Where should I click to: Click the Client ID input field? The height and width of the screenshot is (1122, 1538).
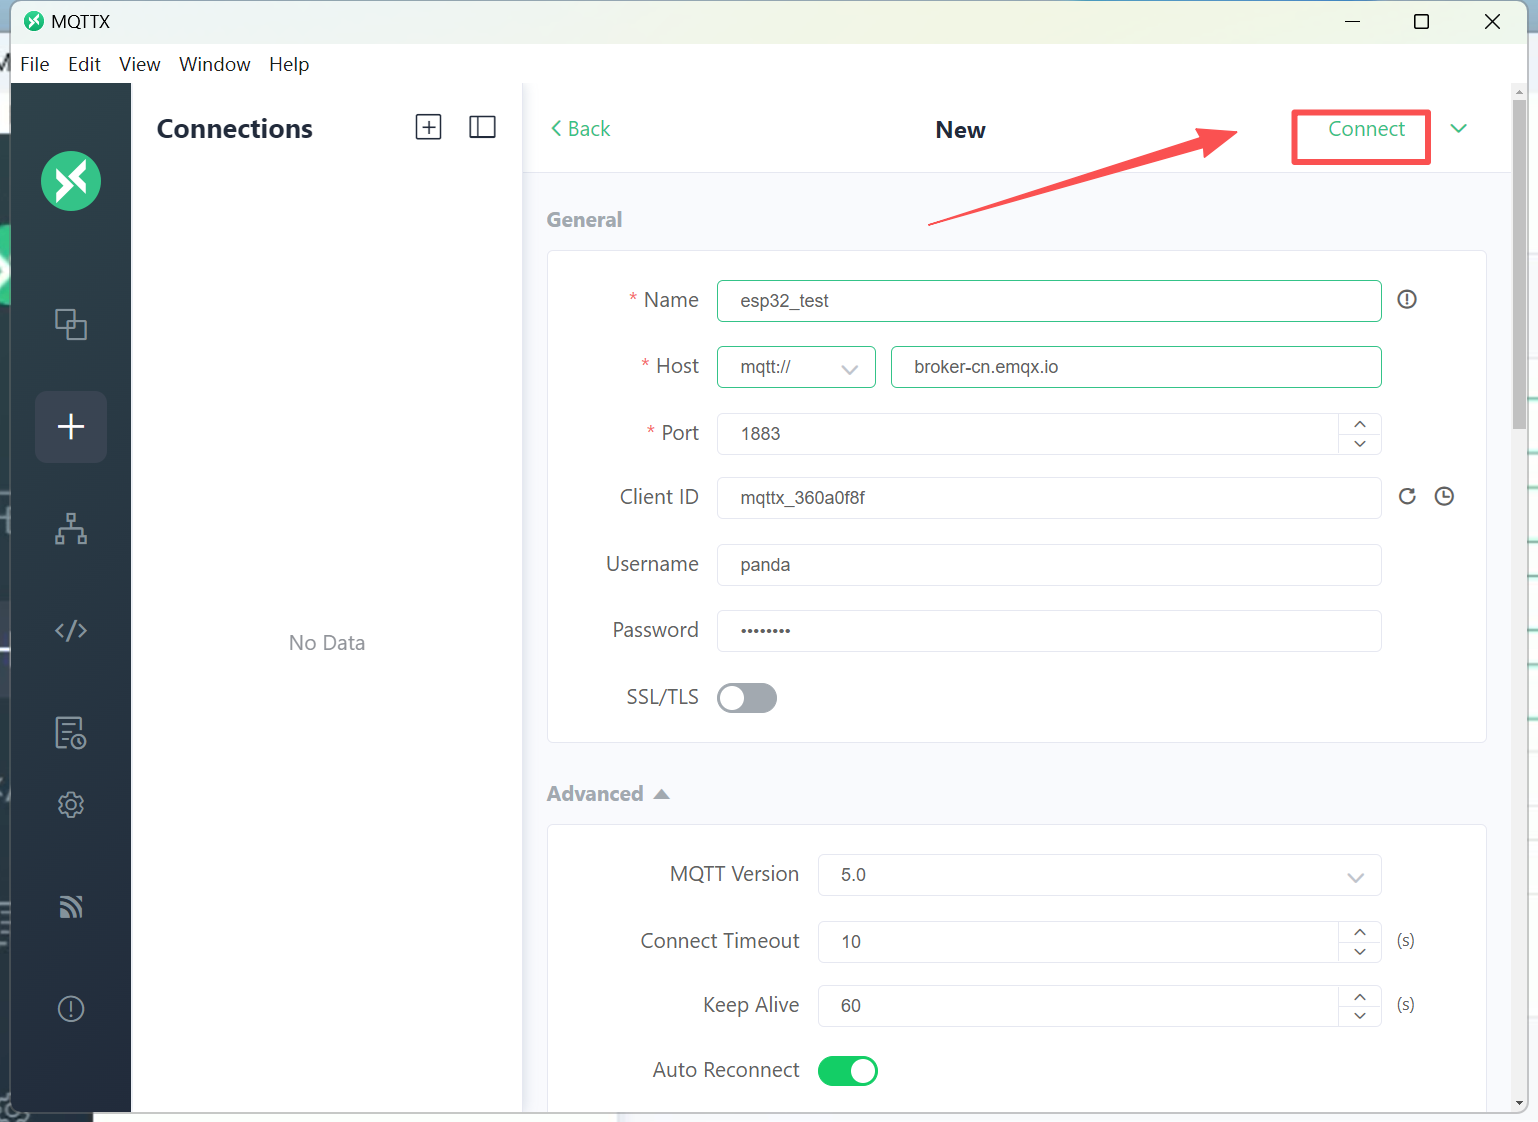coord(1049,498)
